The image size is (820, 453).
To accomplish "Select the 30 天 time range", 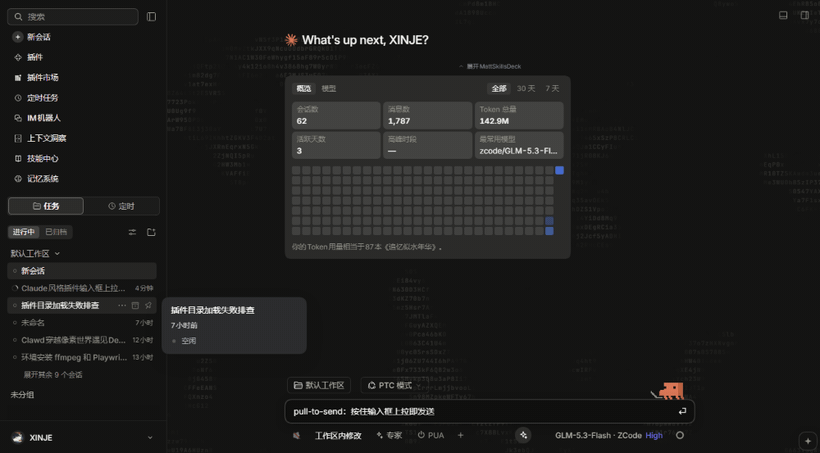I will tap(526, 88).
